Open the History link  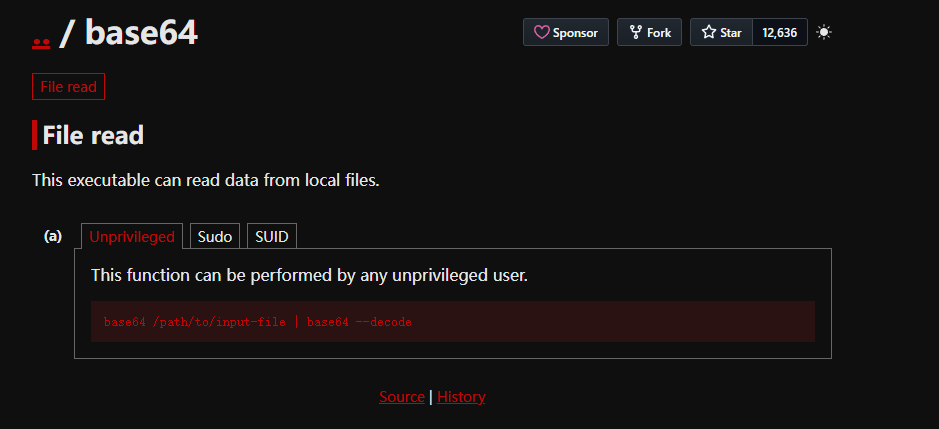pos(461,397)
